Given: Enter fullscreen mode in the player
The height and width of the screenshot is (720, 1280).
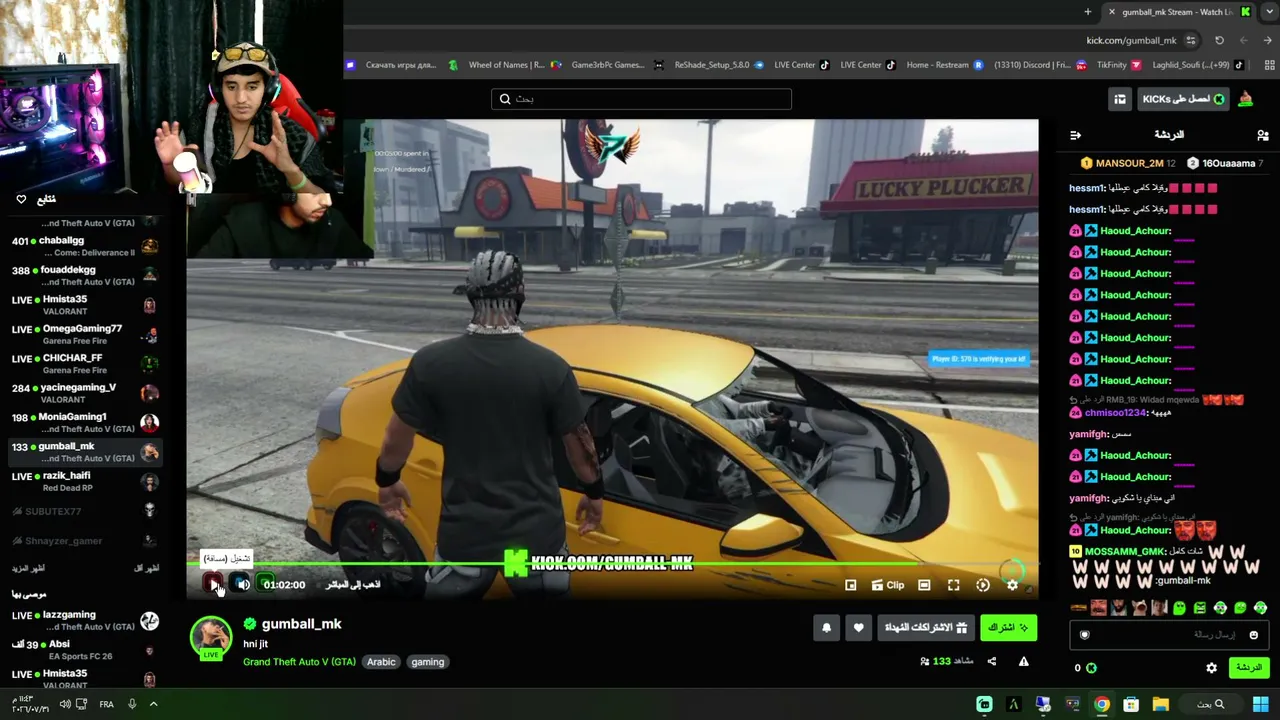Looking at the screenshot, I should click(x=954, y=585).
